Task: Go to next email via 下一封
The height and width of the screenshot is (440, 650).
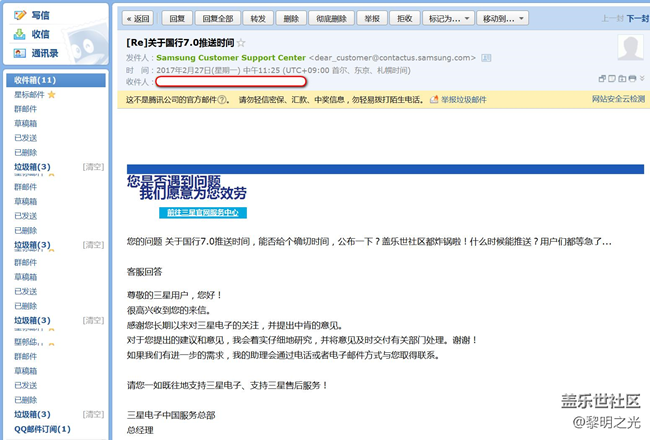Action: 638,19
